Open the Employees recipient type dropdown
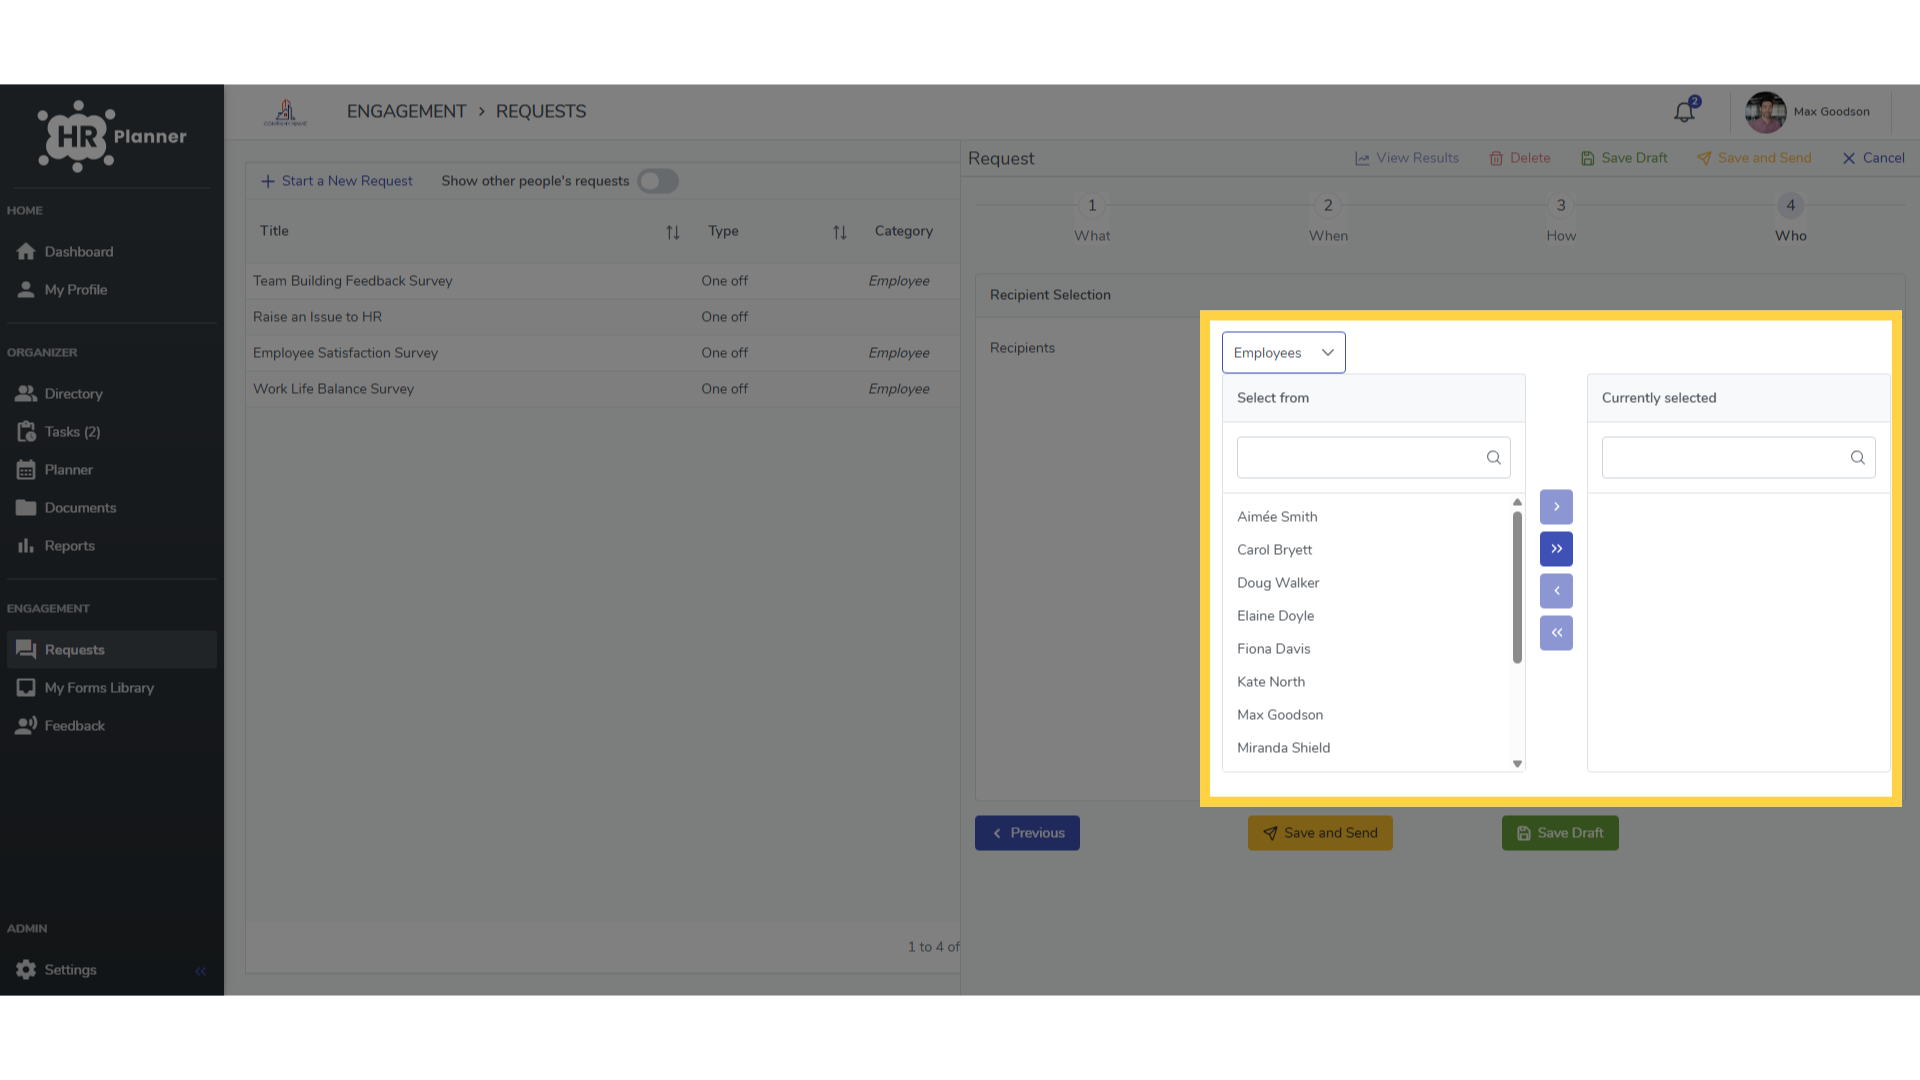This screenshot has width=1920, height=1080. (x=1283, y=353)
